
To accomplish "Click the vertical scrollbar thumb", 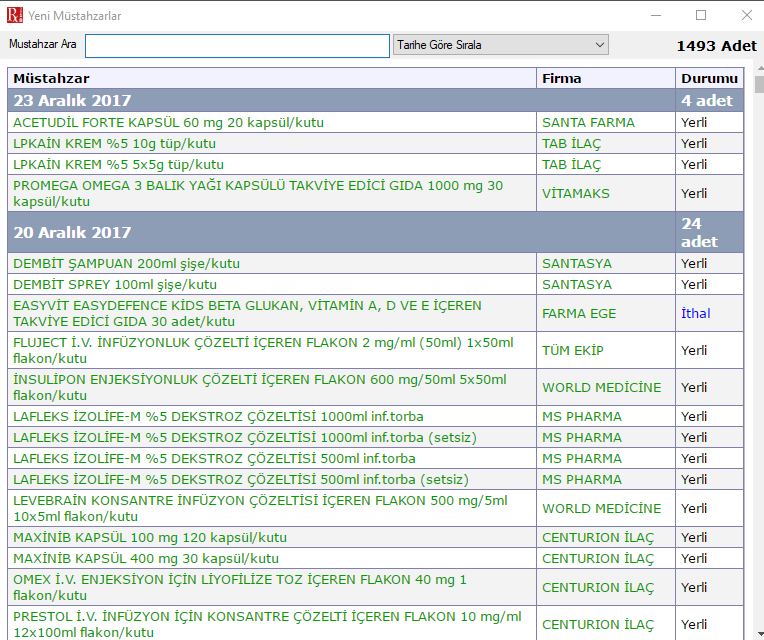I will point(759,84).
